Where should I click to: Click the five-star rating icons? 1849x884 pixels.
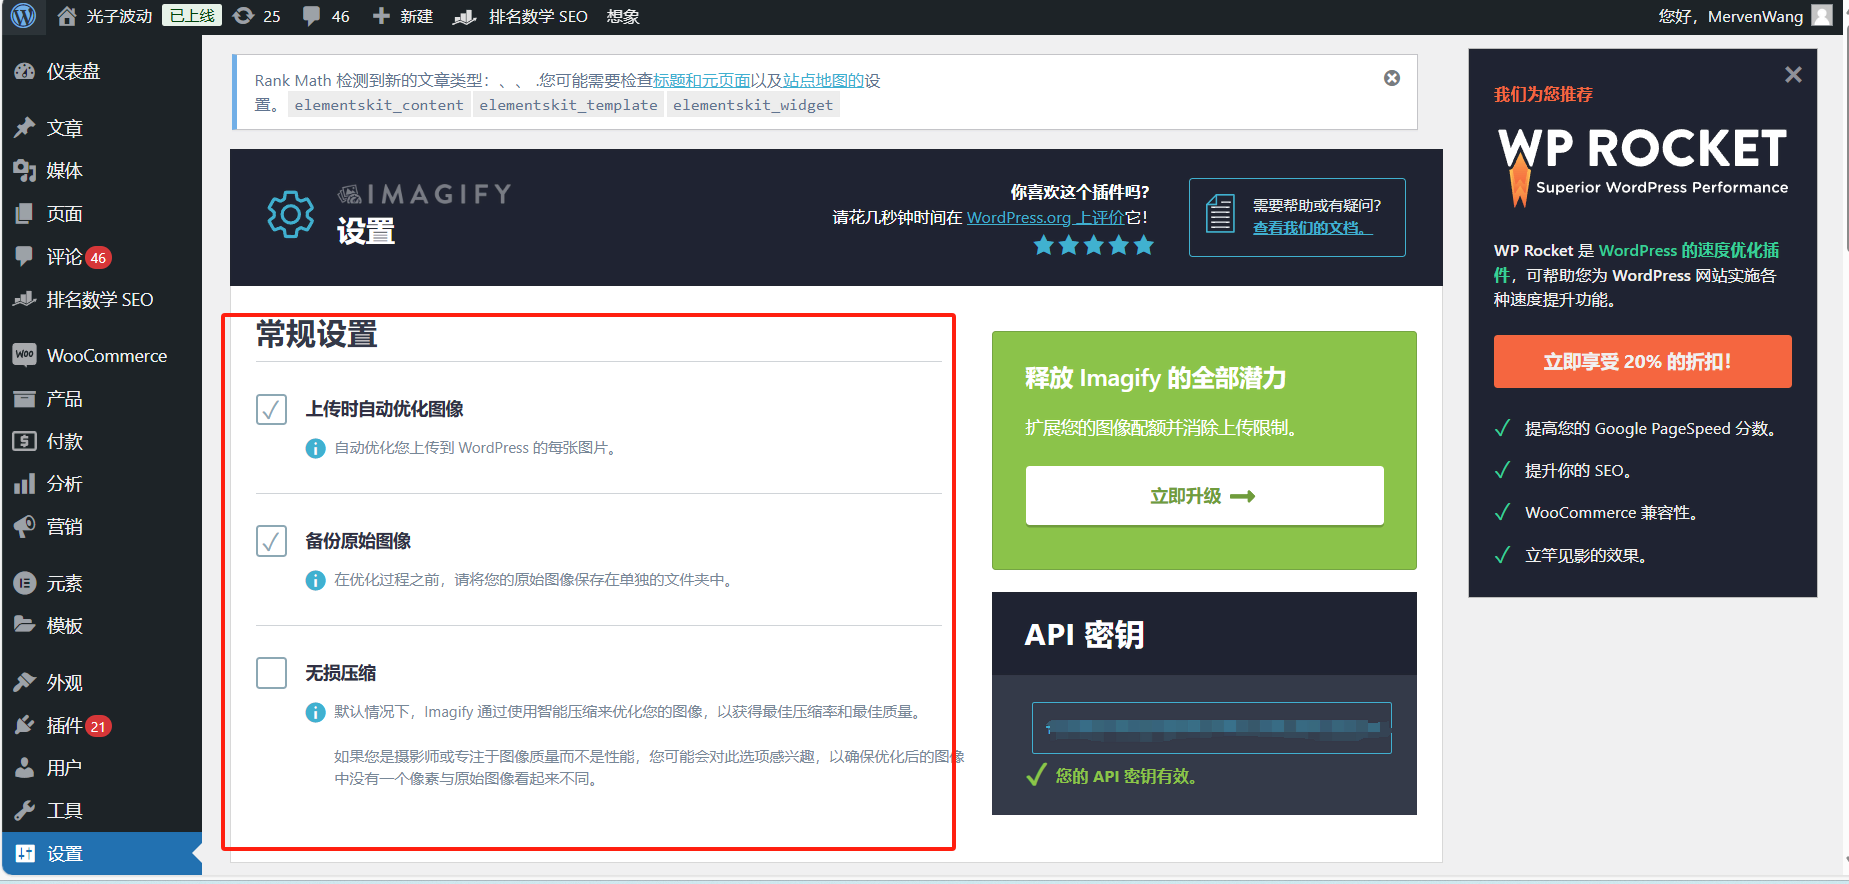pos(1093,245)
